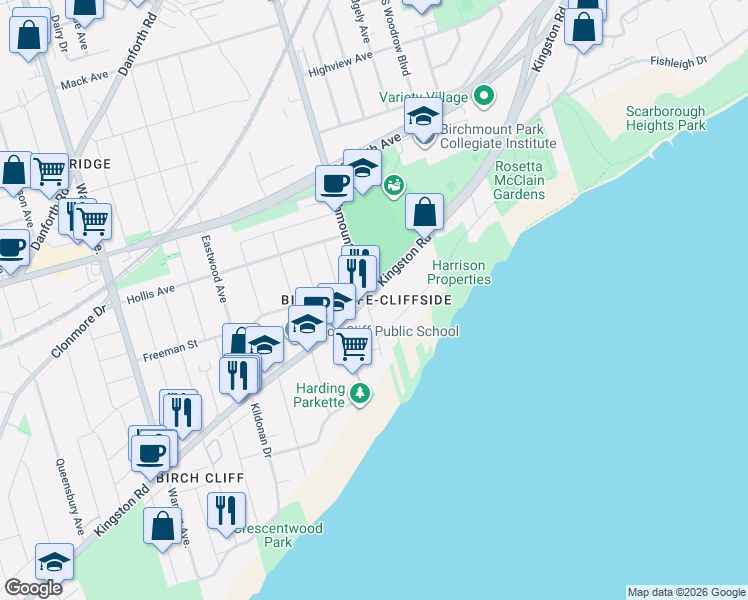Click the coffee cup marker on Birchmount Rd
Screen dimensions: 748x600
point(334,186)
